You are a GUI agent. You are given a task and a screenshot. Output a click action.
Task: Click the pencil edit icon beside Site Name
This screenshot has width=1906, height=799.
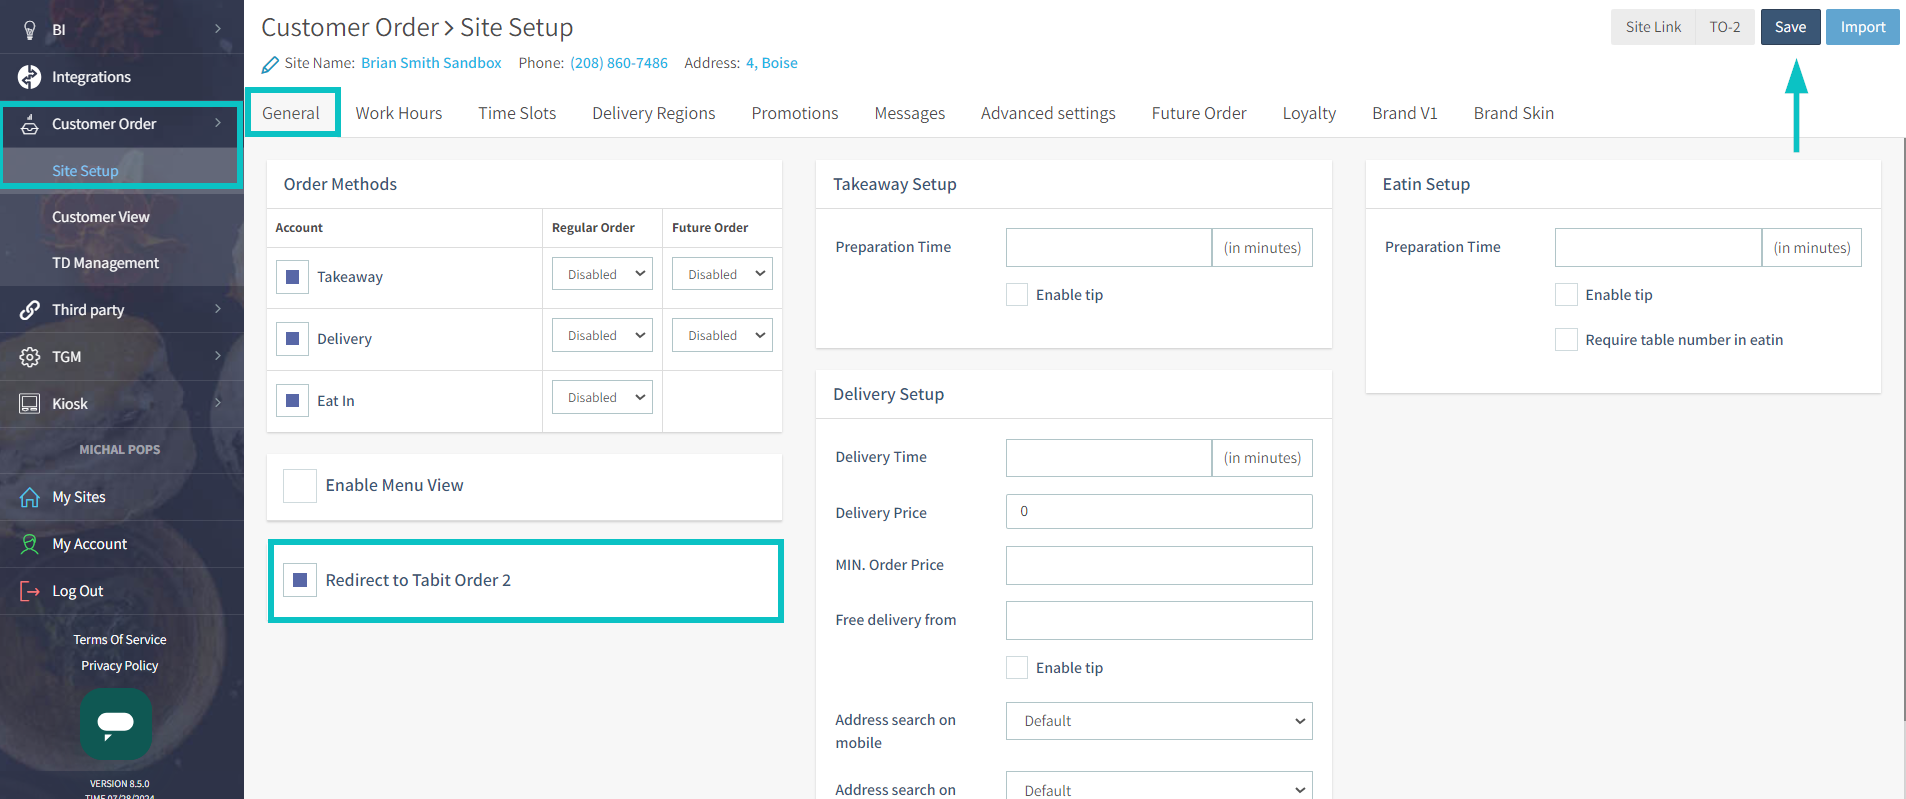pos(270,65)
